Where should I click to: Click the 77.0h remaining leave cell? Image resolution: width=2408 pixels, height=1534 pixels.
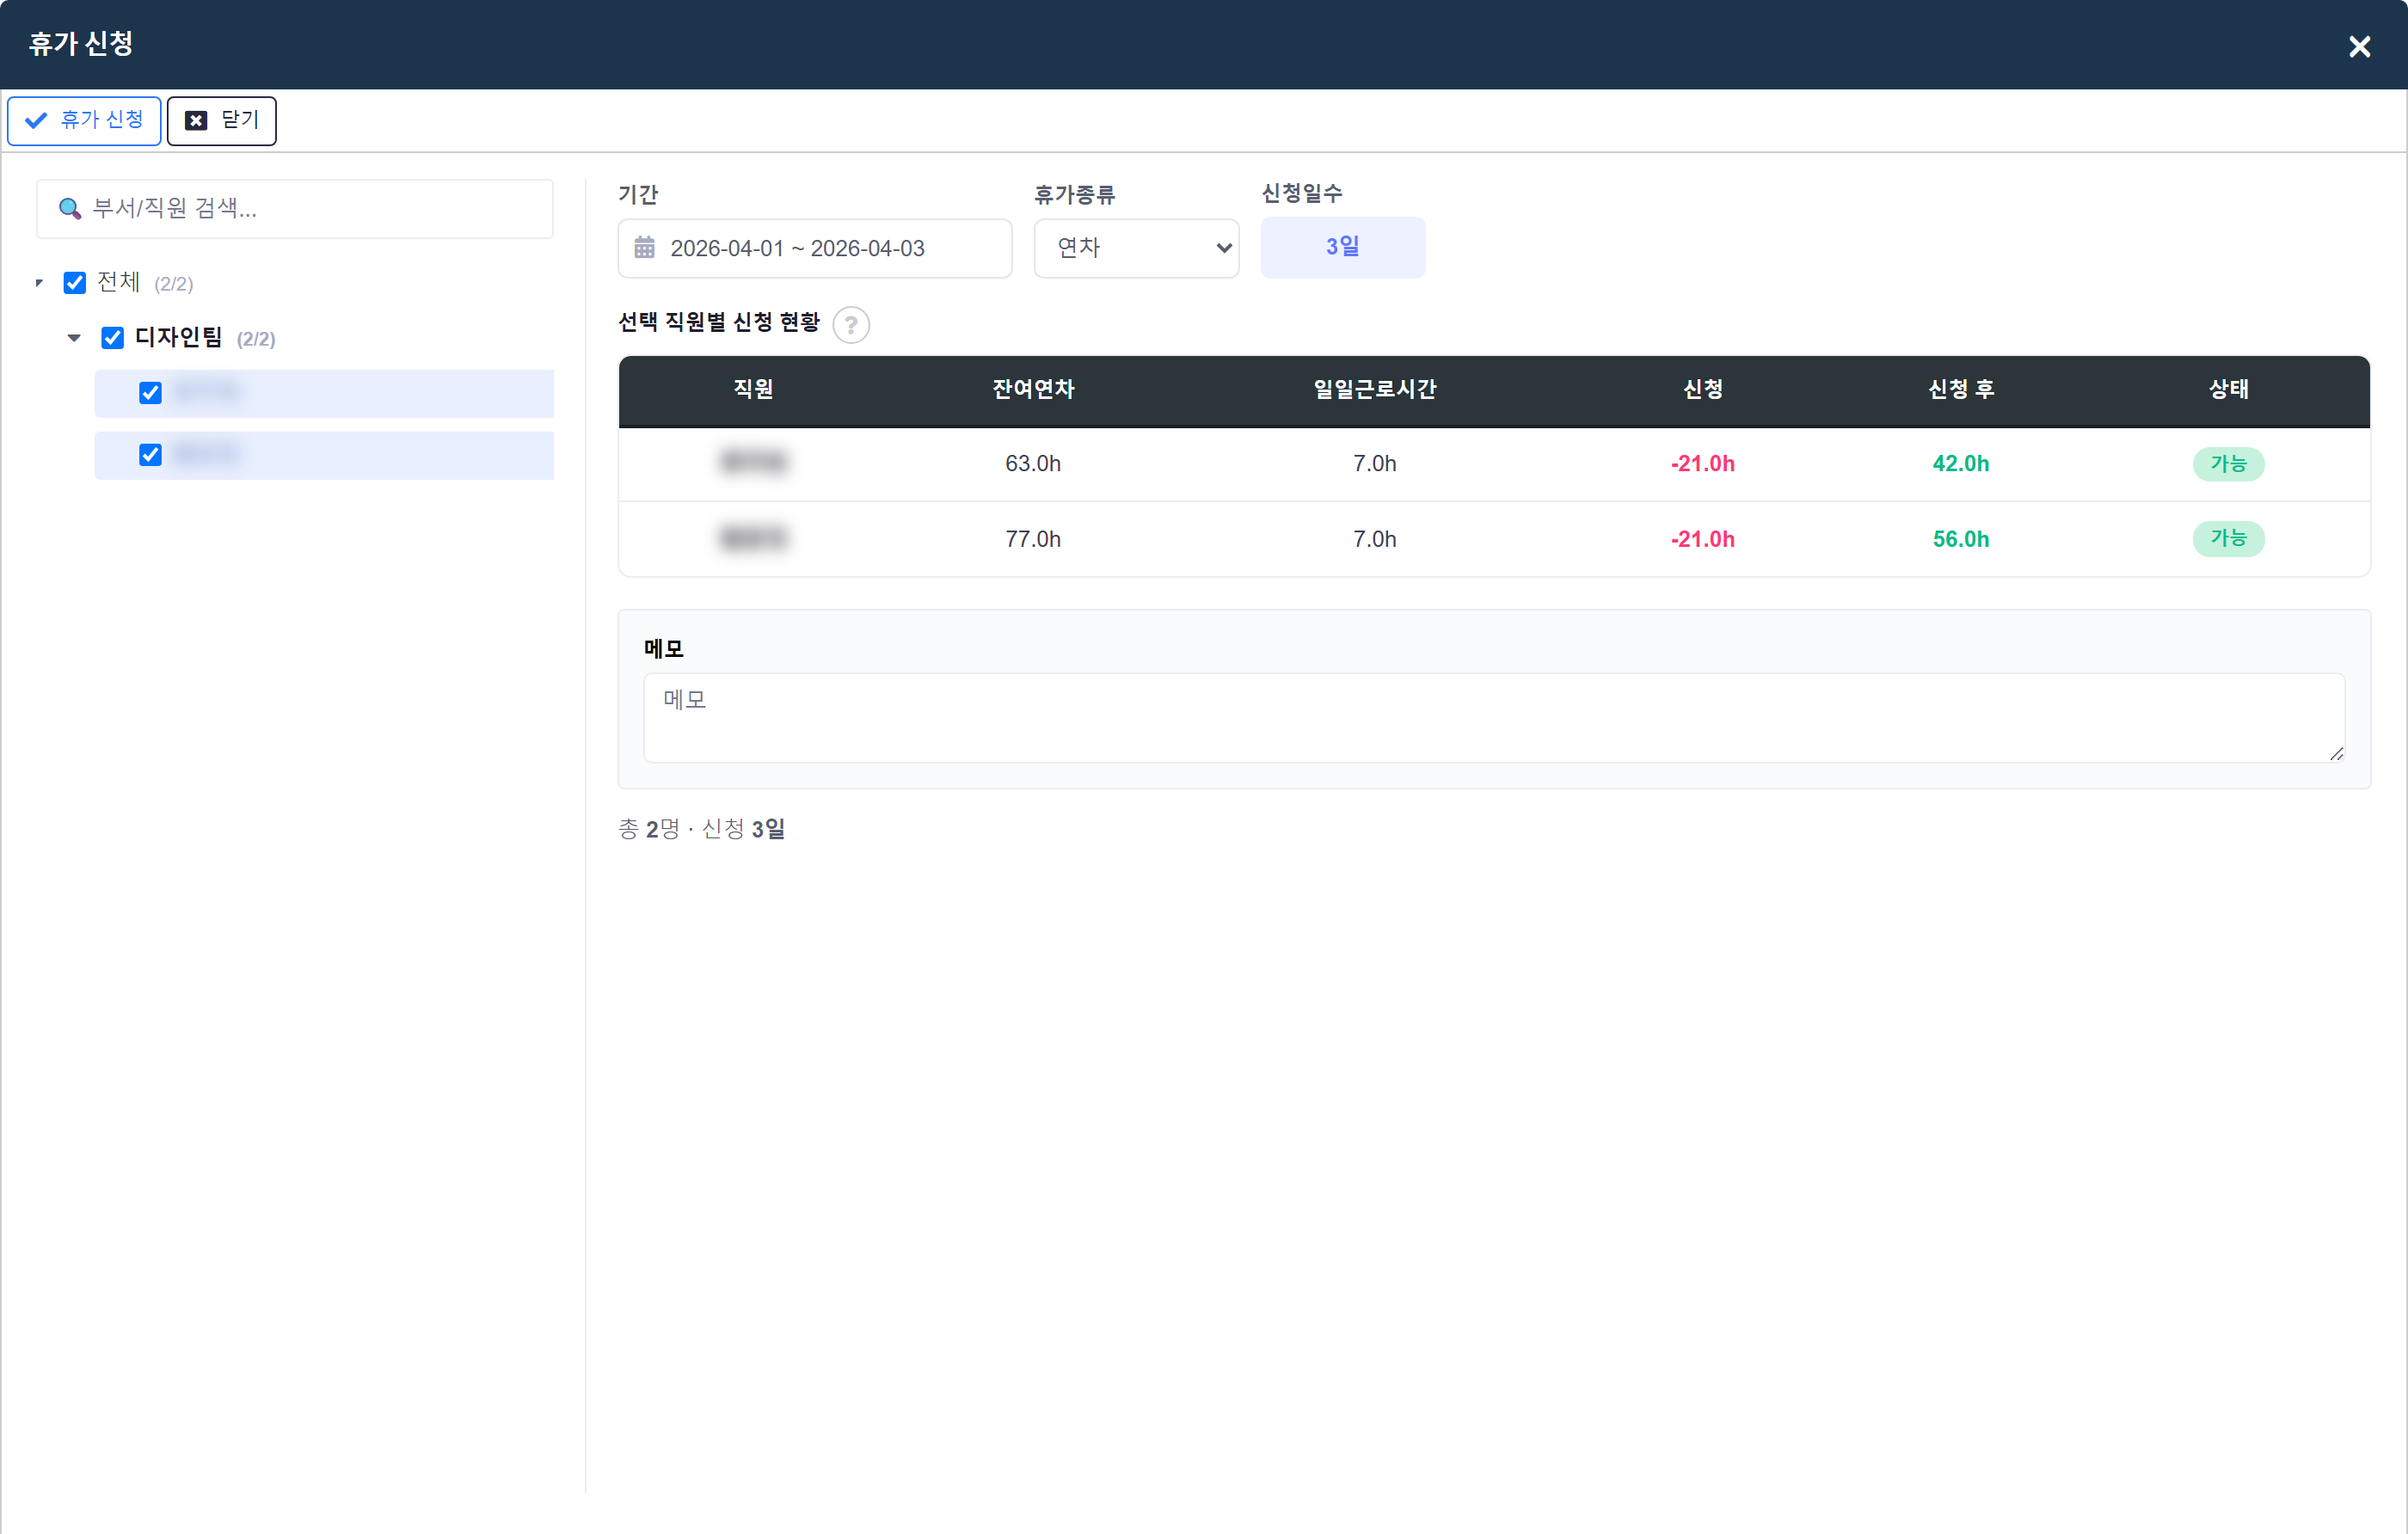coord(1033,539)
